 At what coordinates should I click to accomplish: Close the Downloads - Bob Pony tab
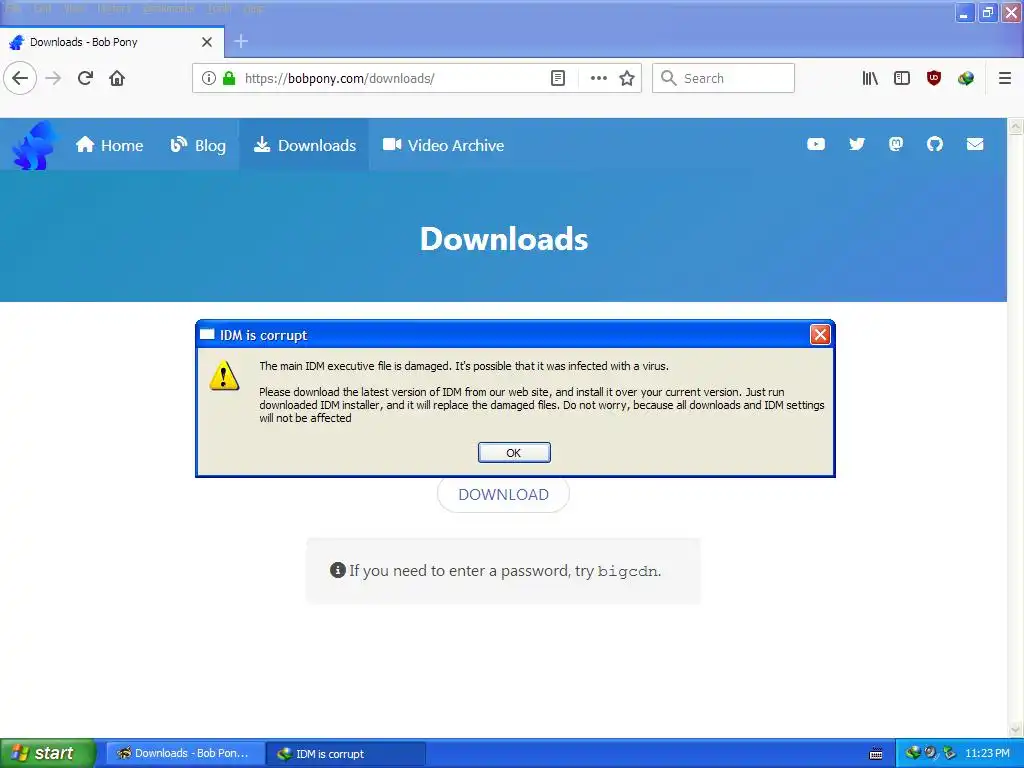[207, 42]
